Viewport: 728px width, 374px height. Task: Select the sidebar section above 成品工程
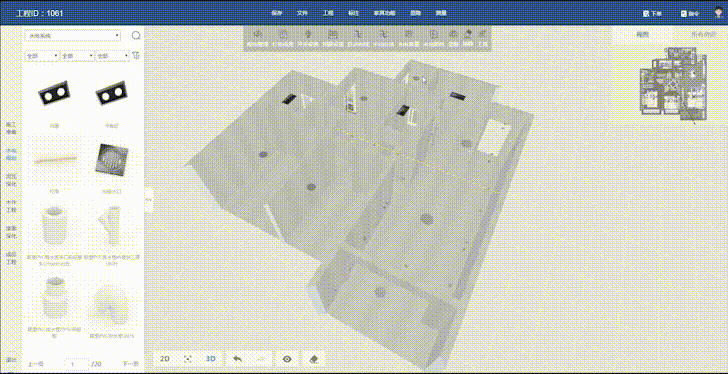point(11,232)
